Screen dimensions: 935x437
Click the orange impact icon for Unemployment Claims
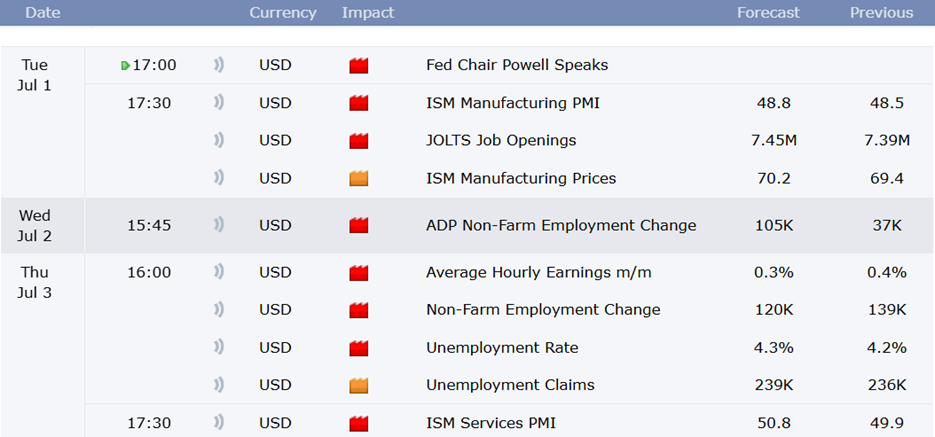click(359, 386)
